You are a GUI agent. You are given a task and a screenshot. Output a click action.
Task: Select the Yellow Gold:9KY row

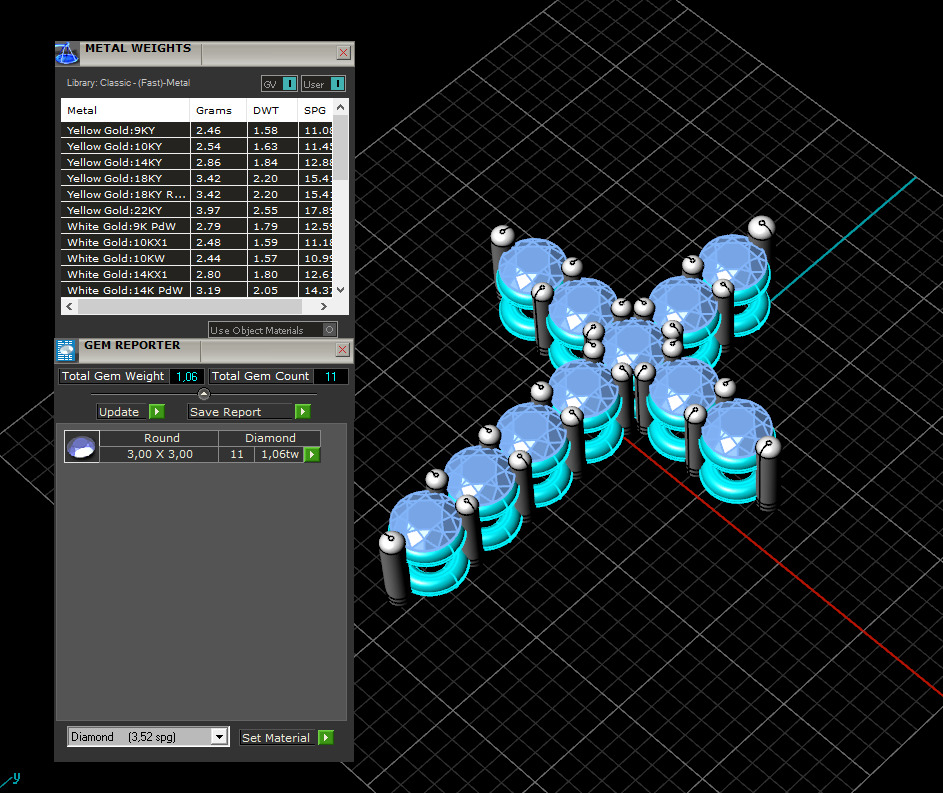point(197,130)
